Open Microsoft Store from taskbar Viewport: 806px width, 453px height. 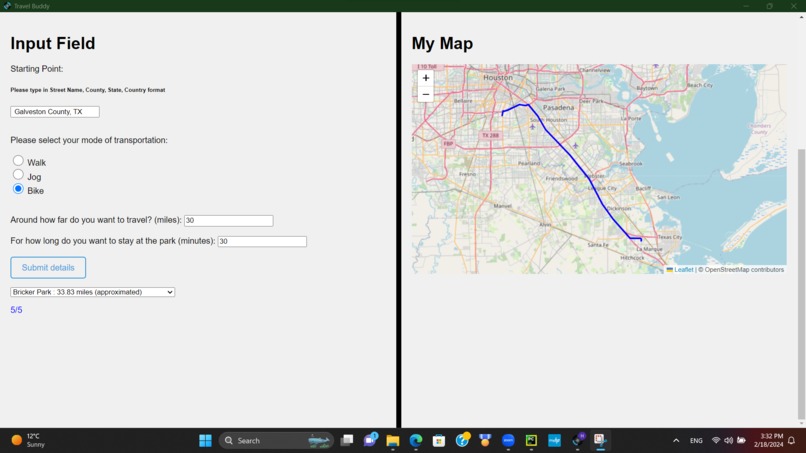439,441
